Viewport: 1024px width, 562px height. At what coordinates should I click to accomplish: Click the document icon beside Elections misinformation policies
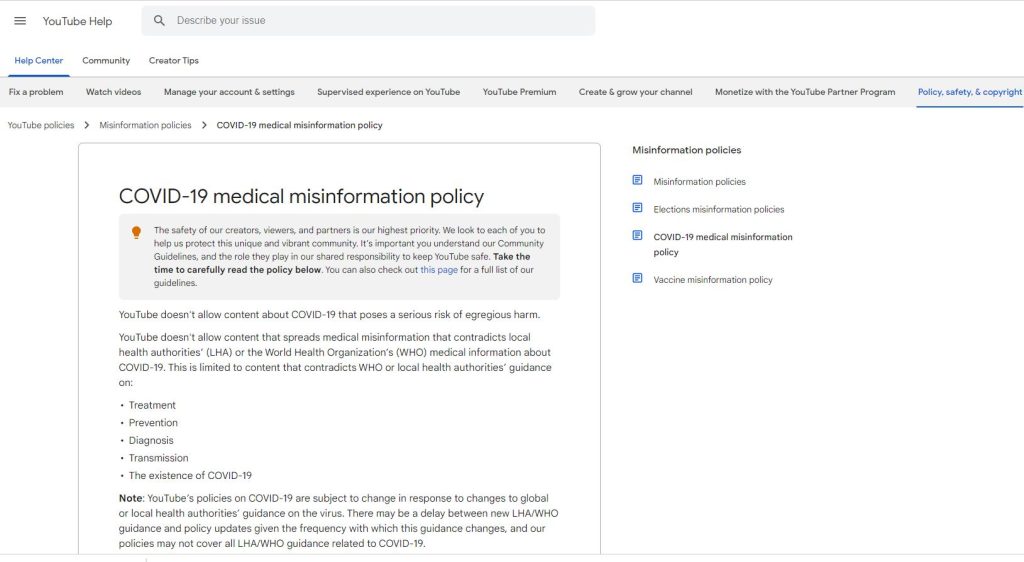[x=637, y=208]
